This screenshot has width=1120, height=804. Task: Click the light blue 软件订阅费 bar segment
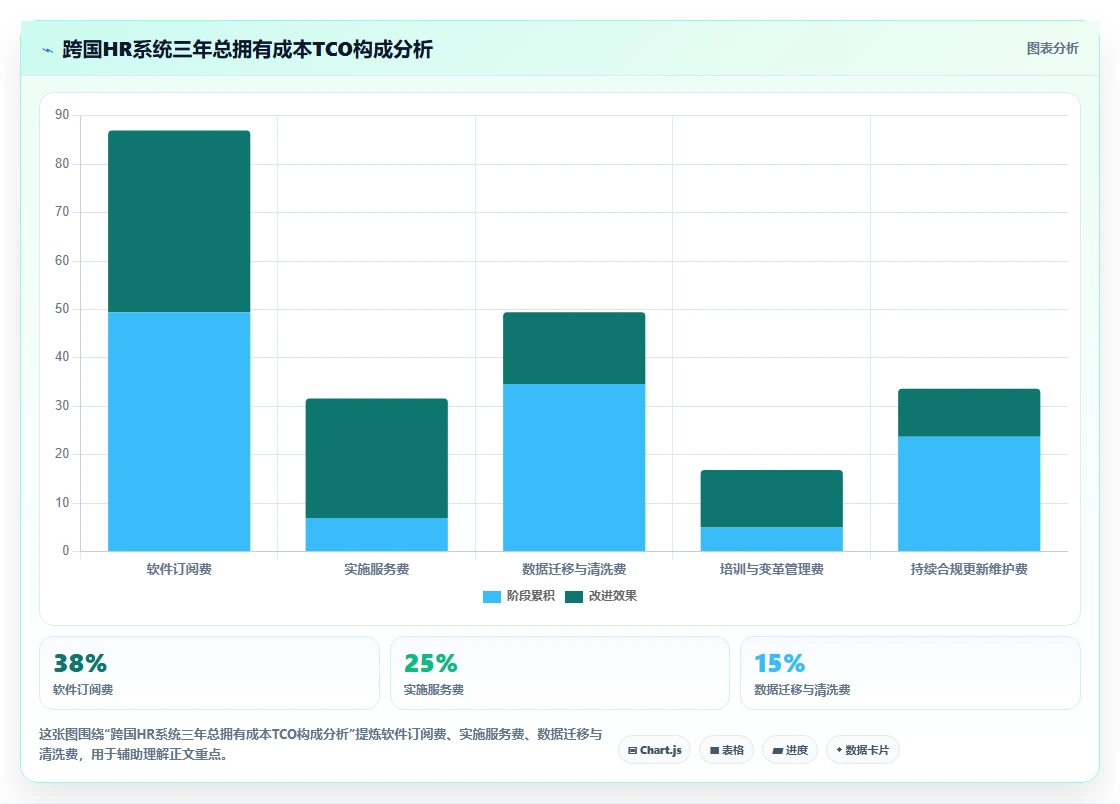pos(179,431)
